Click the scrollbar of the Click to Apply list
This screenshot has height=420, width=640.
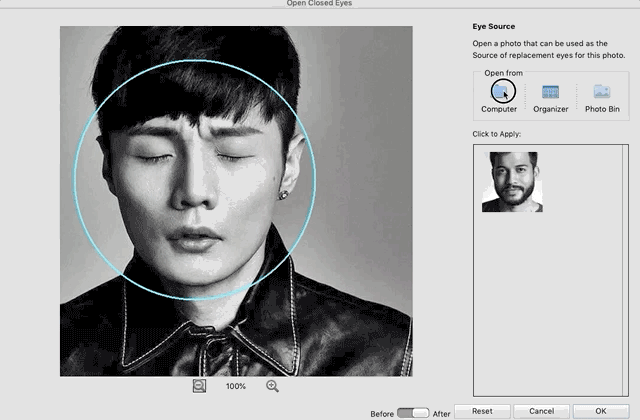pyautogui.click(x=625, y=270)
